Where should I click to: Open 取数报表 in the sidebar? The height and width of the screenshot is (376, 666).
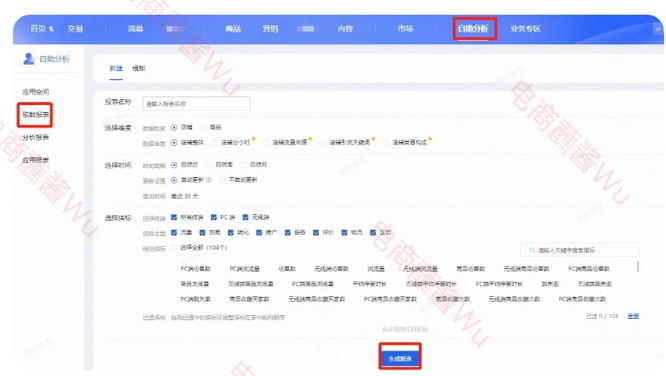36,115
